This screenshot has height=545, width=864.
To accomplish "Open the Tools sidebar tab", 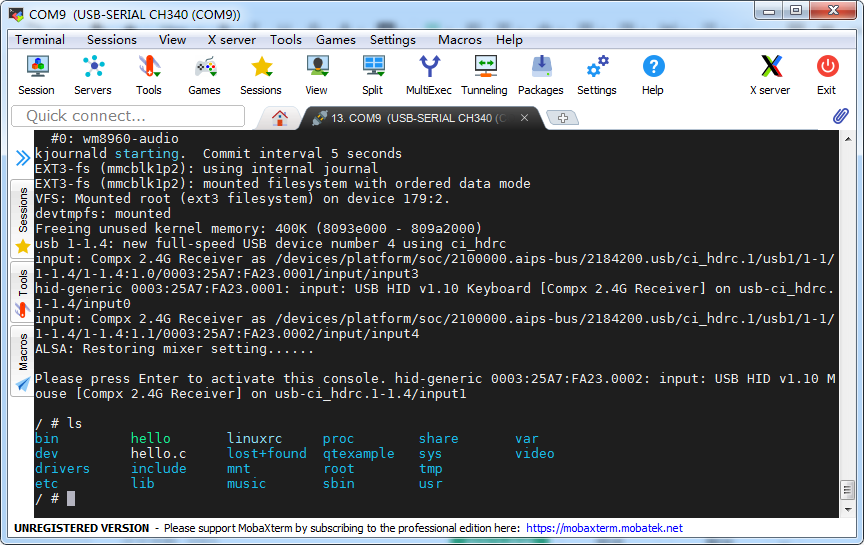I will [x=23, y=292].
